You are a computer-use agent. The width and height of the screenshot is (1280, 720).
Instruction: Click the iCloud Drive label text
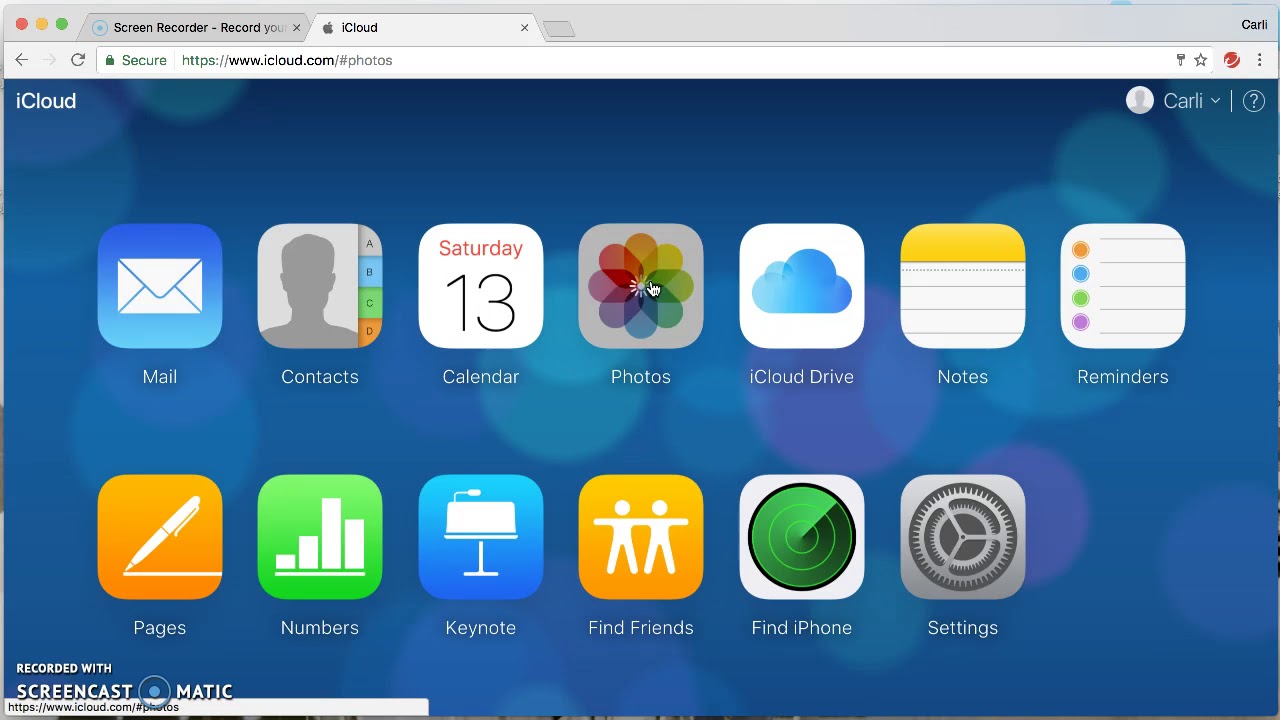pyautogui.click(x=802, y=377)
